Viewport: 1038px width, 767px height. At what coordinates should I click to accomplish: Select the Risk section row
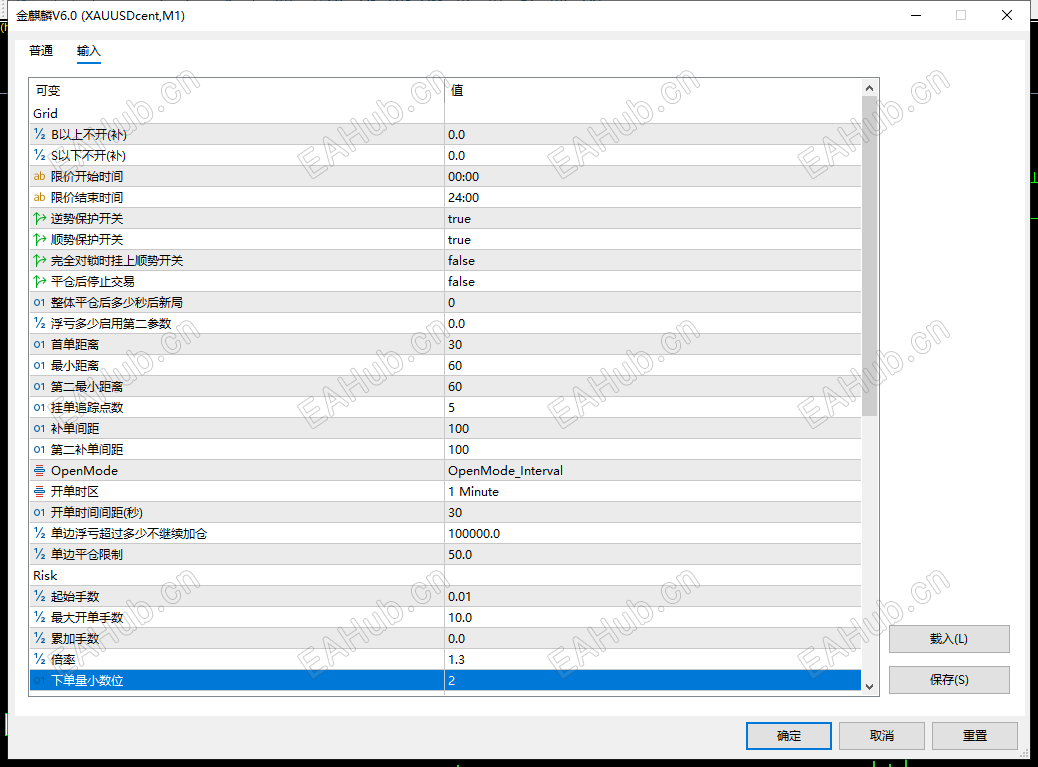[x=446, y=576]
